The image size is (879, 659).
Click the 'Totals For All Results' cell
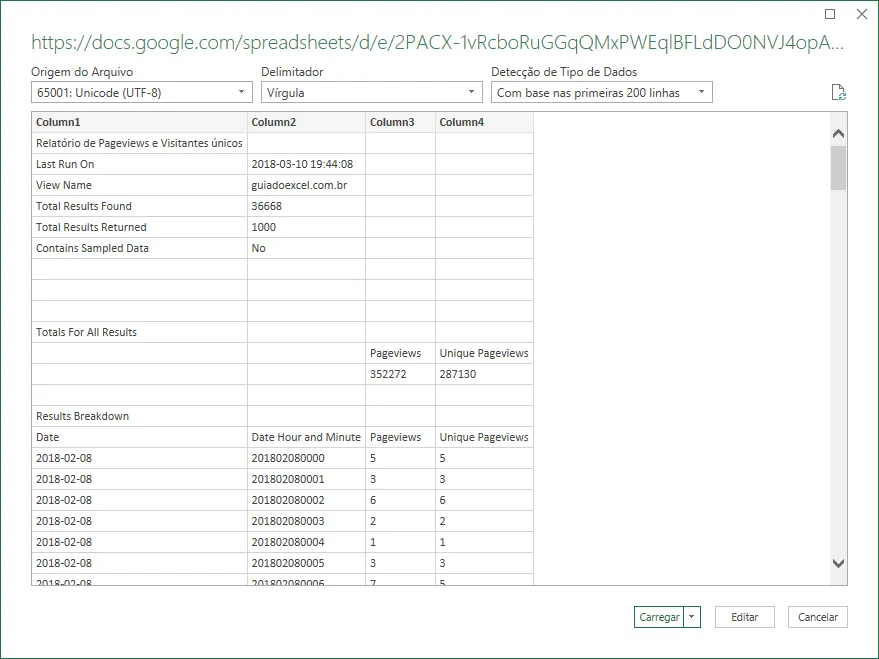click(x=140, y=332)
